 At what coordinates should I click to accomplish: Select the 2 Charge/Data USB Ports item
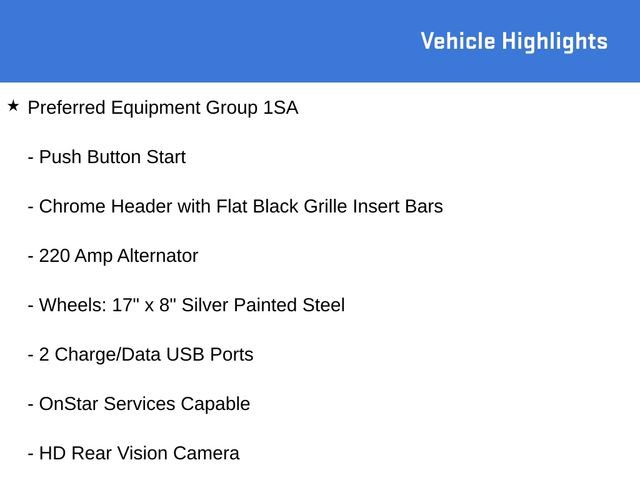(146, 355)
